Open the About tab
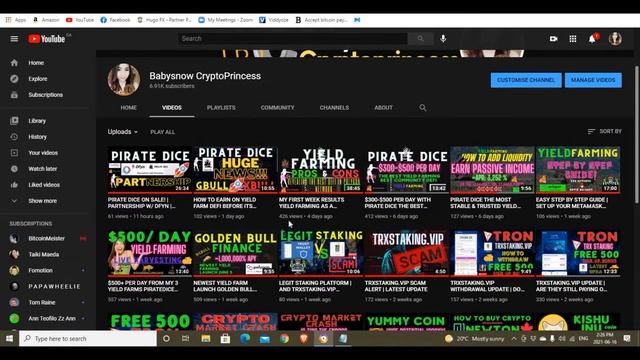This screenshot has width=640, height=360. pos(383,108)
